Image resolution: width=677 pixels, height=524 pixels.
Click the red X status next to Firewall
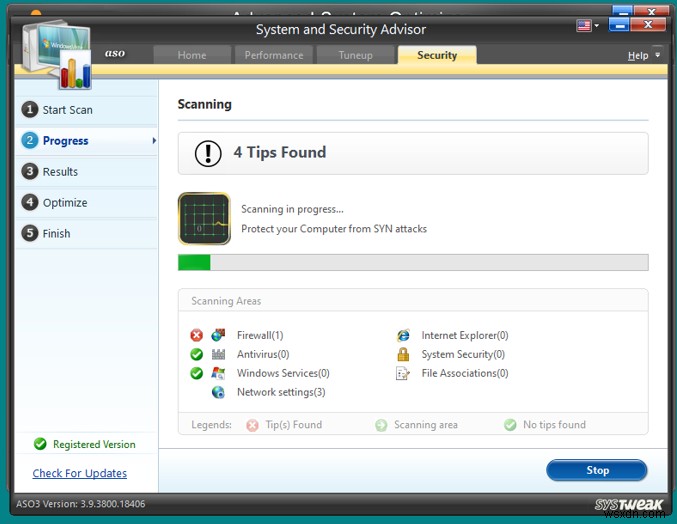click(196, 335)
